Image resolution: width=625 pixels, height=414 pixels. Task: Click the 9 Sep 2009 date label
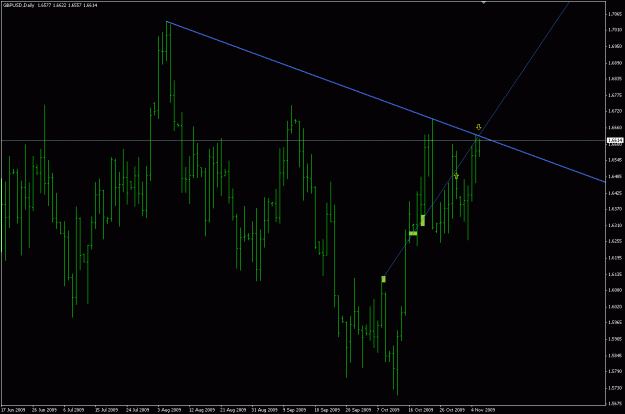click(x=295, y=410)
